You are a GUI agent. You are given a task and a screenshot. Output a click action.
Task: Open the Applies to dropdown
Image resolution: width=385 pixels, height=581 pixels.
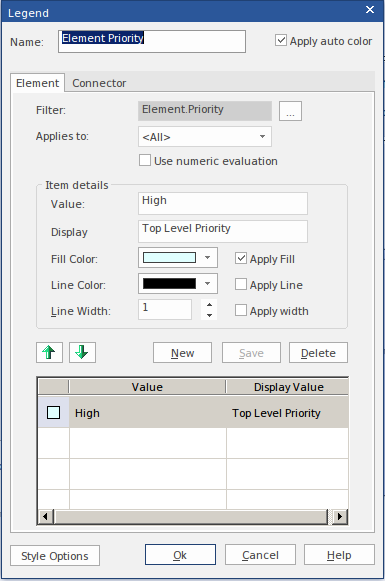point(205,137)
